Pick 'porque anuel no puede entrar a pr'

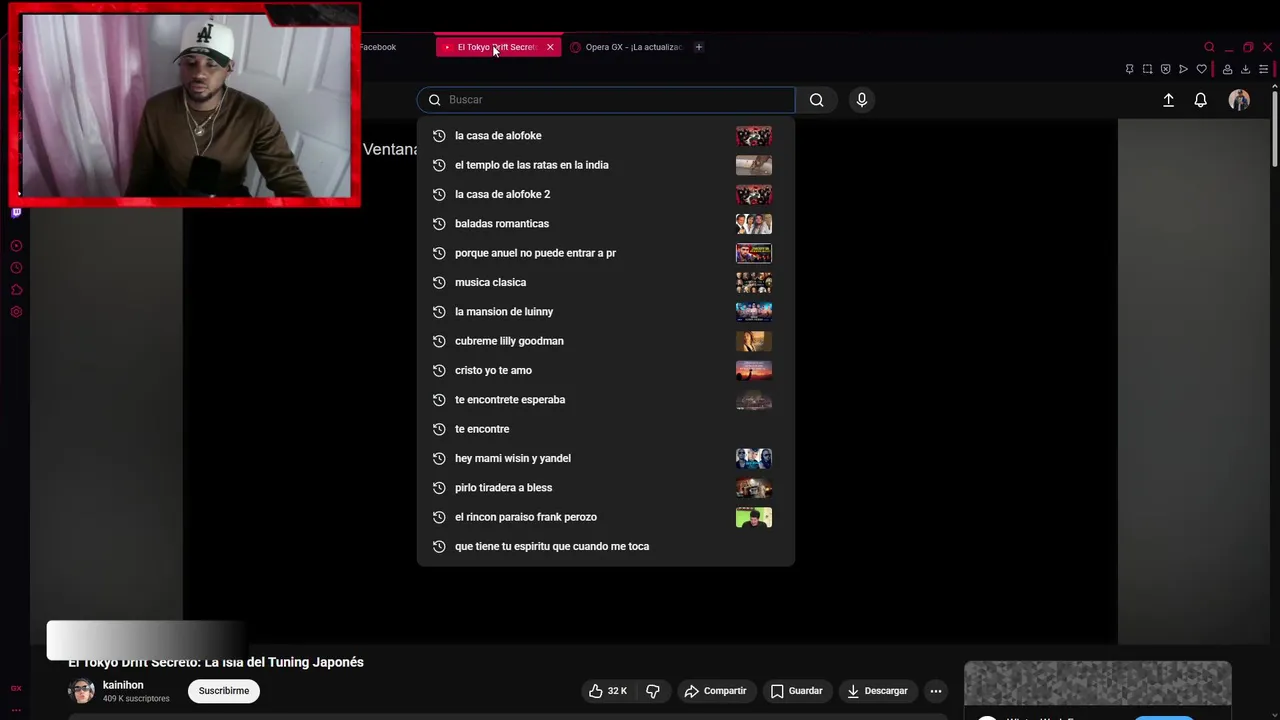pyautogui.click(x=606, y=253)
